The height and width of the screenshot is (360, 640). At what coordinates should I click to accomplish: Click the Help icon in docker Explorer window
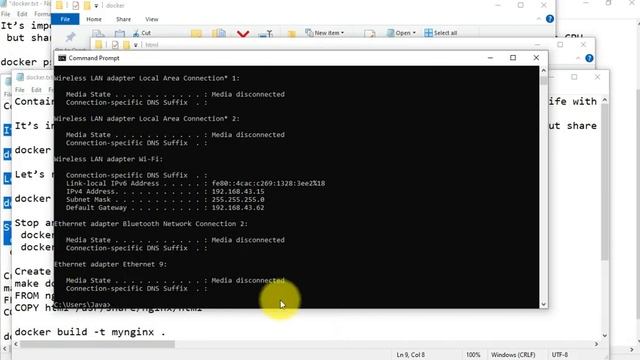tap(550, 19)
